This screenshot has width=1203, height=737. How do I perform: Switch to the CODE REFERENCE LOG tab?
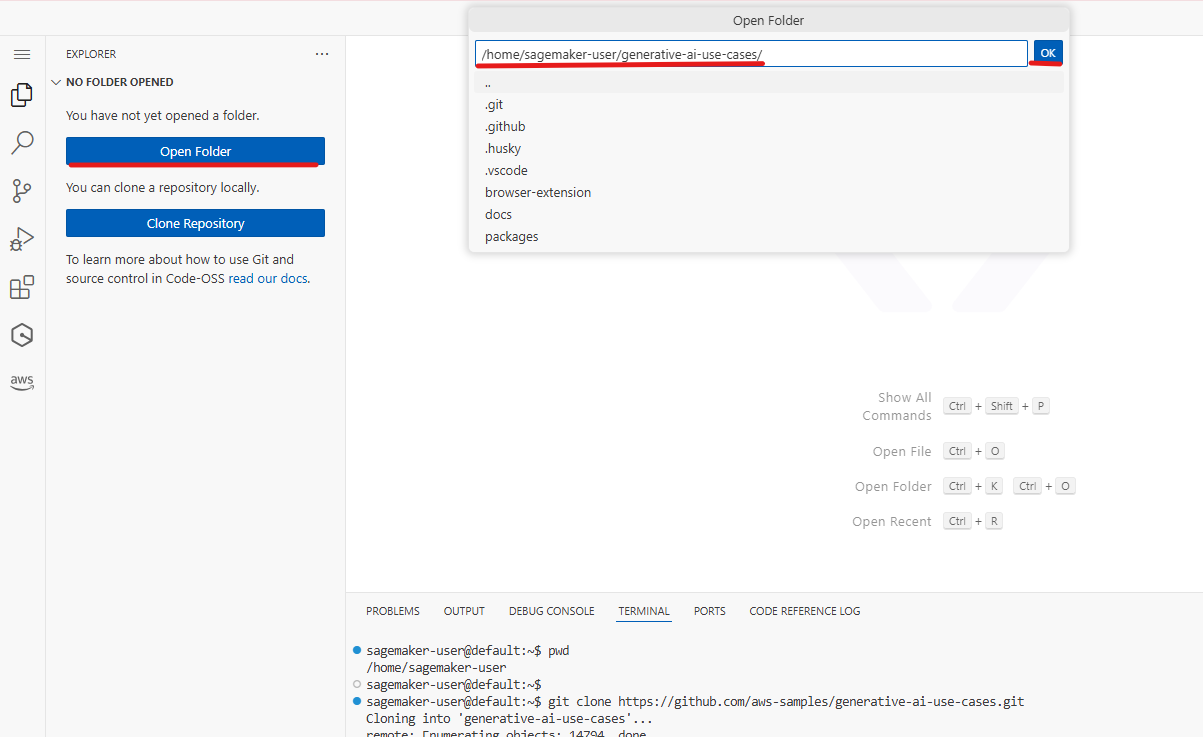pos(805,611)
